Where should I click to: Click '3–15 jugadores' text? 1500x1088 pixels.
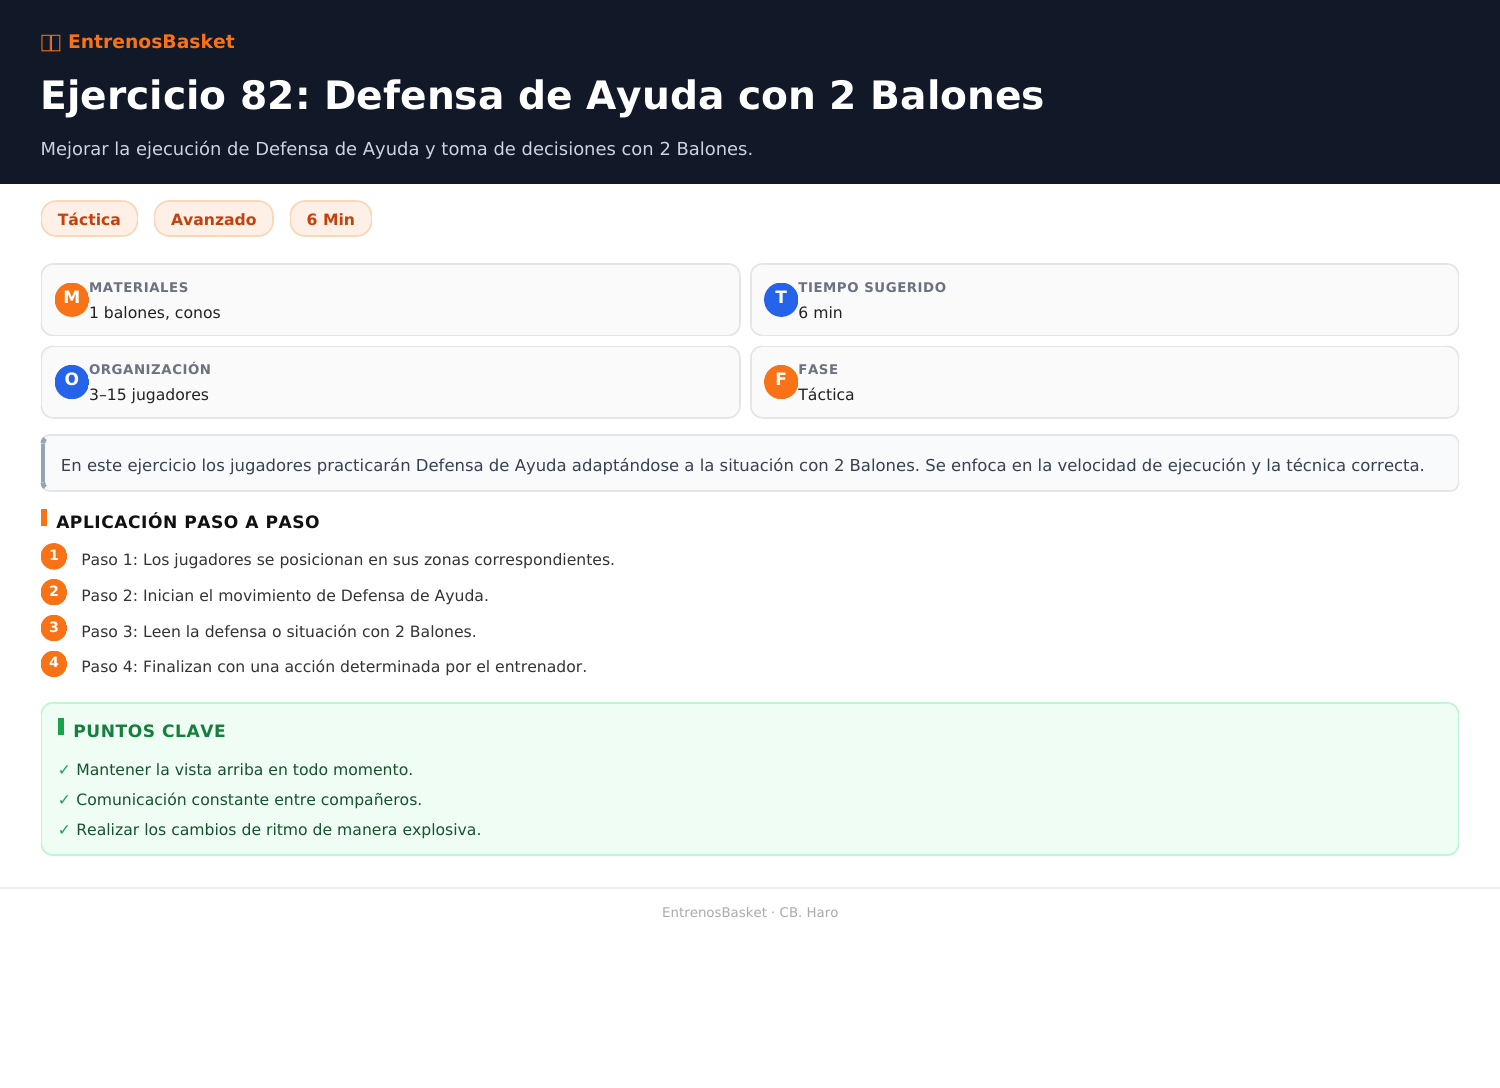[x=149, y=395]
